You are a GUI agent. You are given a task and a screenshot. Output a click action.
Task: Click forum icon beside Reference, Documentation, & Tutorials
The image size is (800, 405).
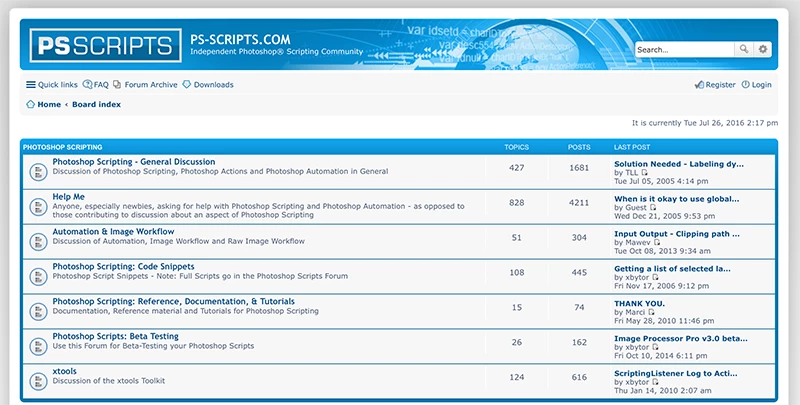[38, 312]
